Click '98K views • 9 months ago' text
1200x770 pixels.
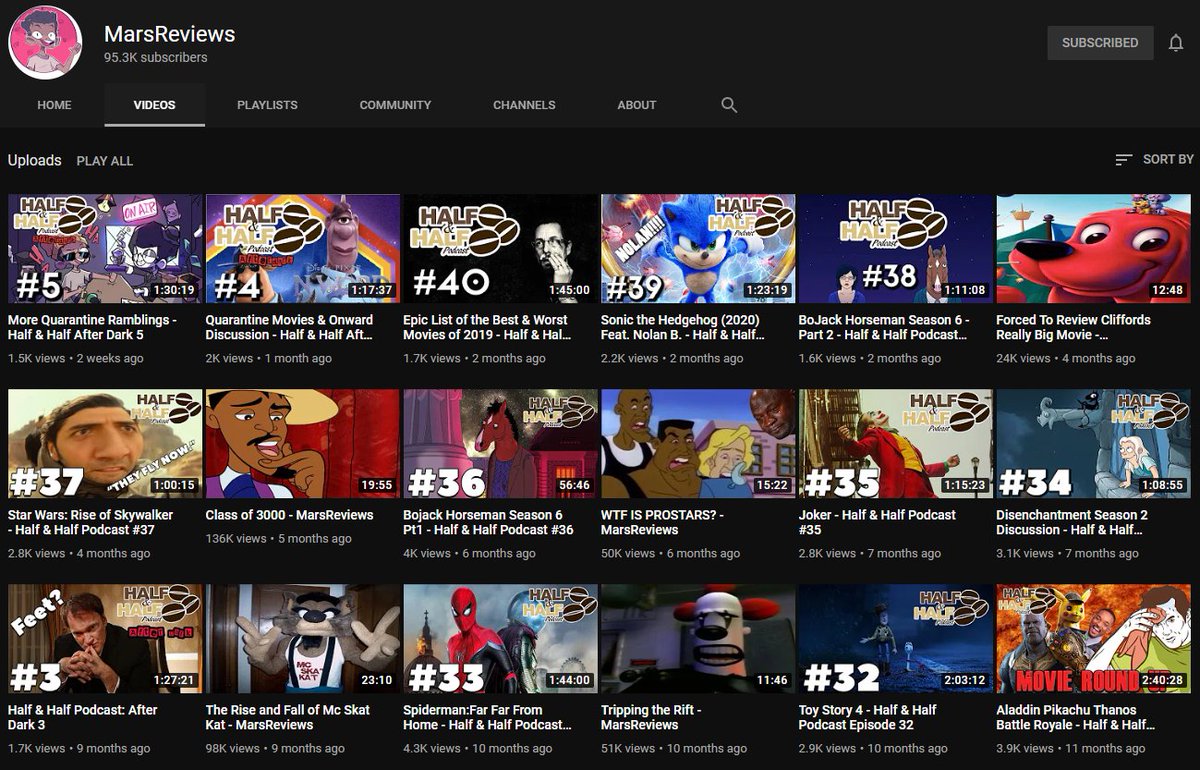tap(275, 748)
